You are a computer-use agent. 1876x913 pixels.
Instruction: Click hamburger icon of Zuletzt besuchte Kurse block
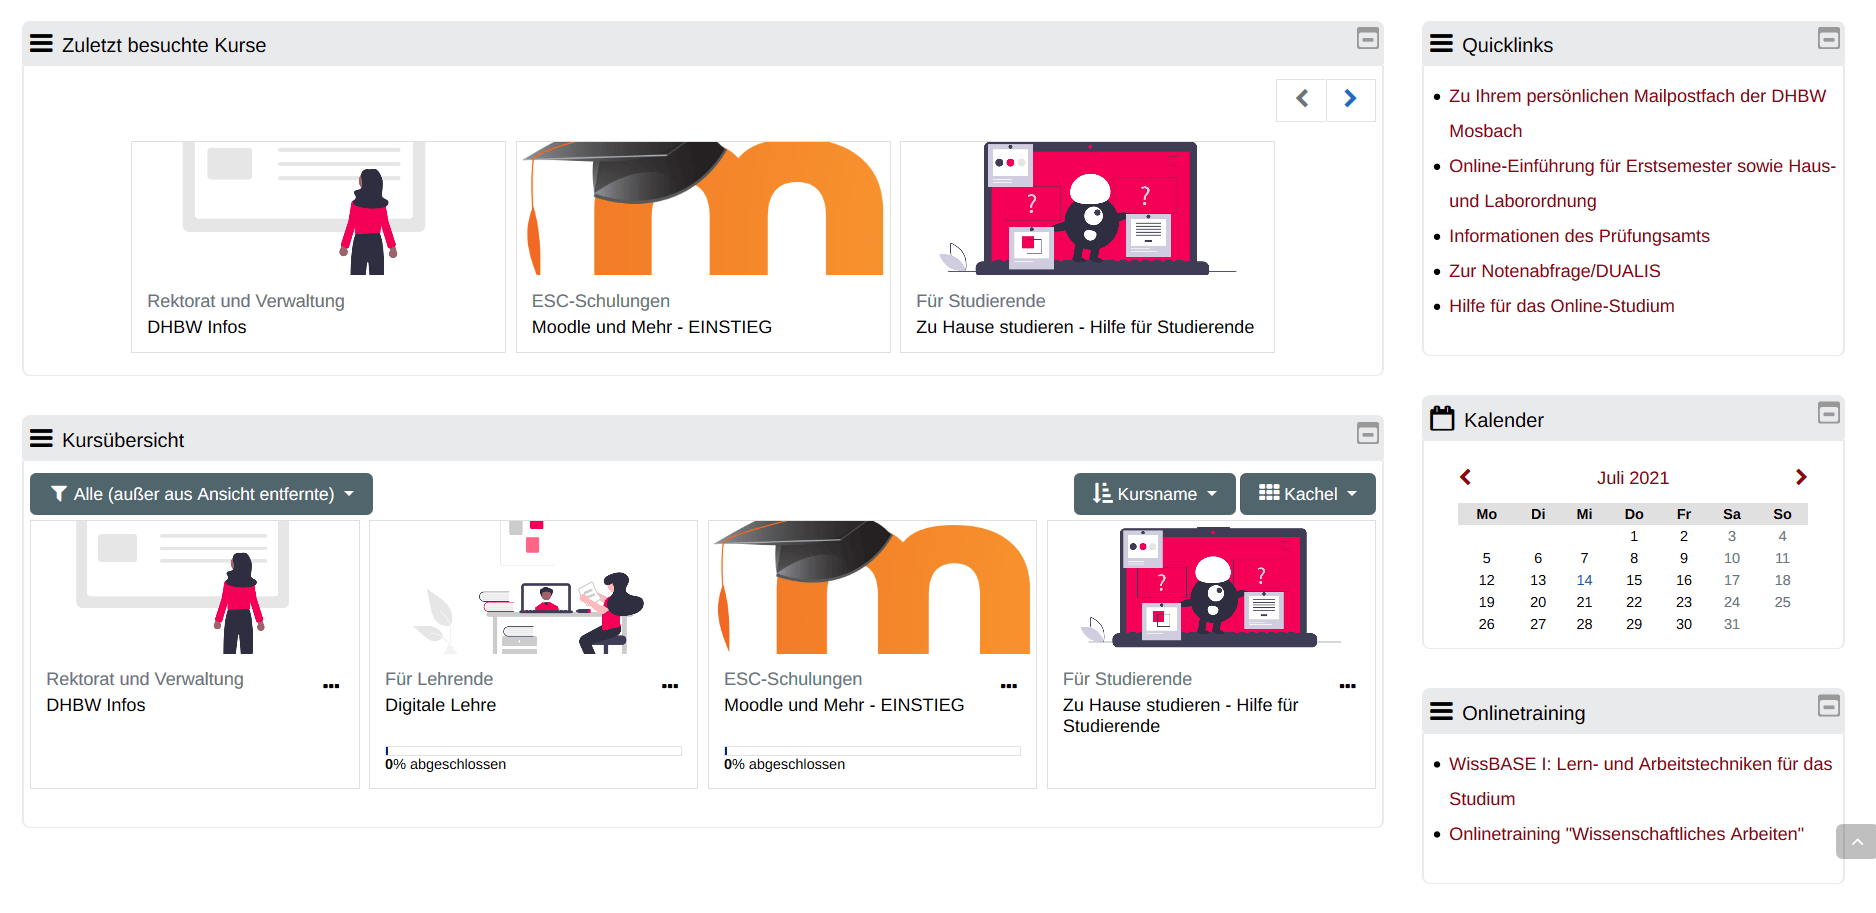click(41, 44)
